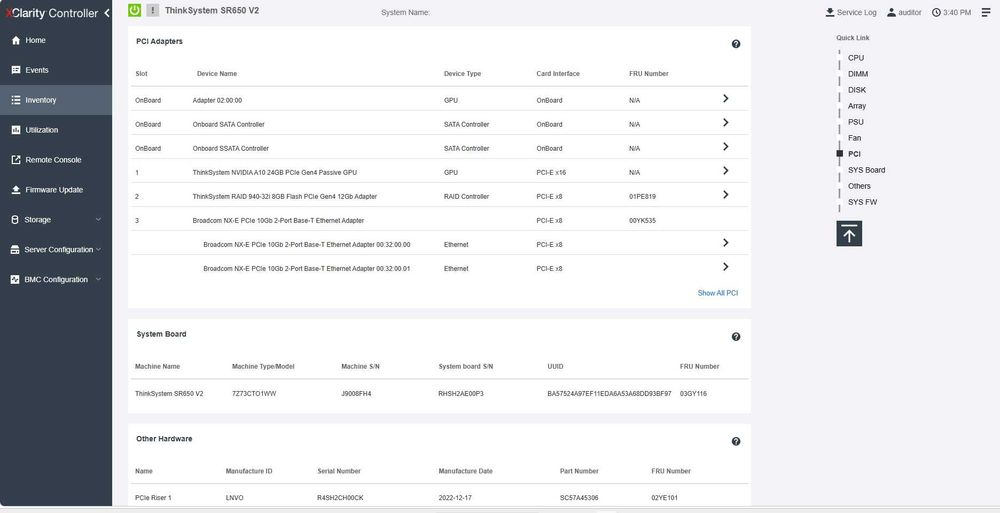1000x513 pixels.
Task: Collapse the sidebar with the chevron arrow
Action: pyautogui.click(x=107, y=13)
